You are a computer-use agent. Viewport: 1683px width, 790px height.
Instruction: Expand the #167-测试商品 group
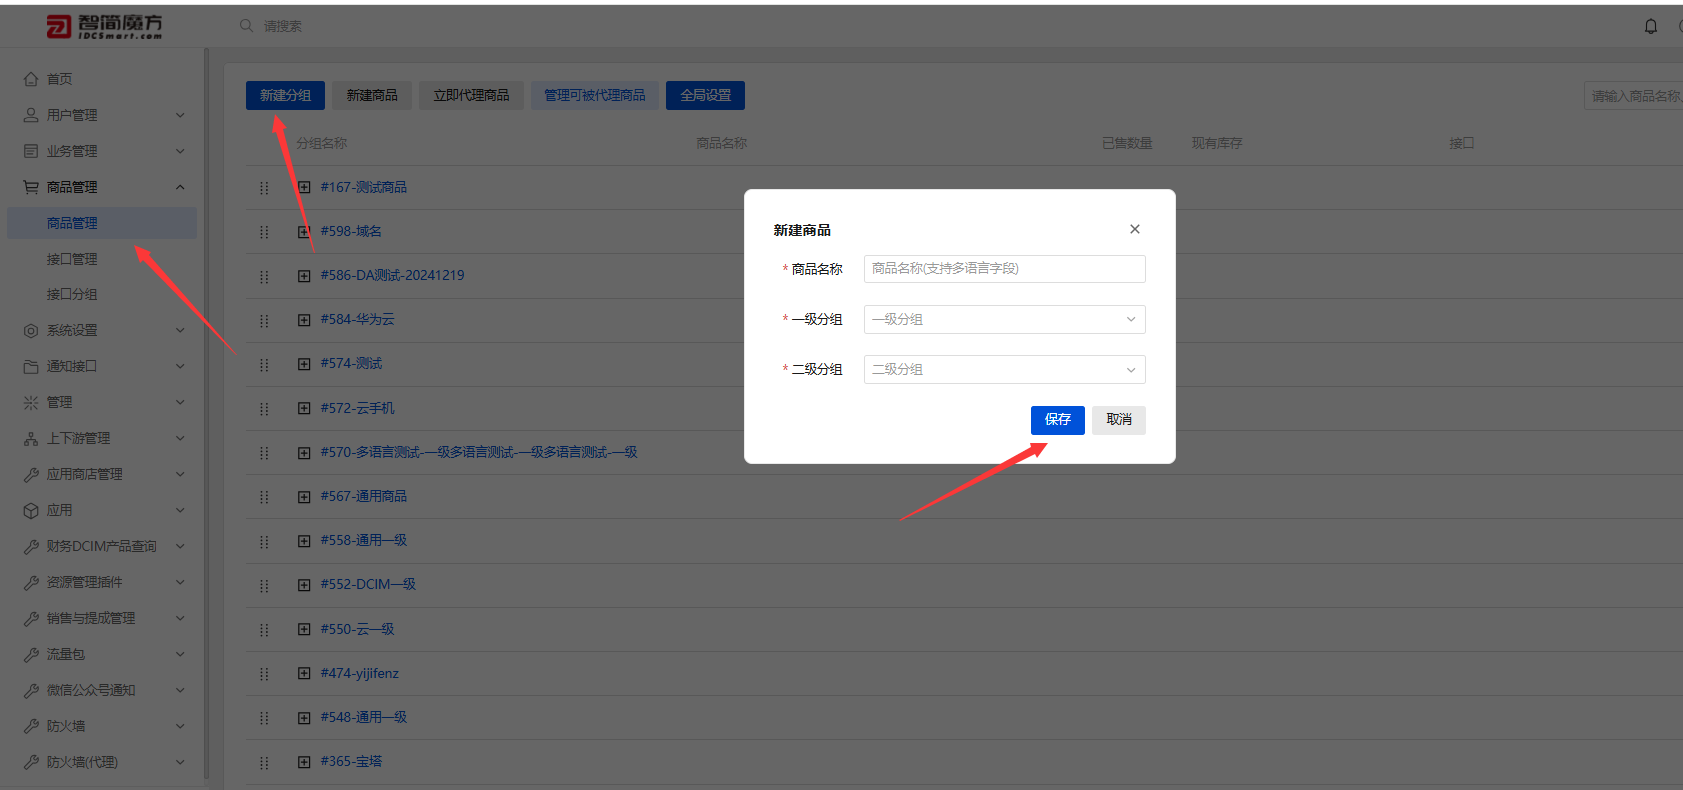[304, 187]
